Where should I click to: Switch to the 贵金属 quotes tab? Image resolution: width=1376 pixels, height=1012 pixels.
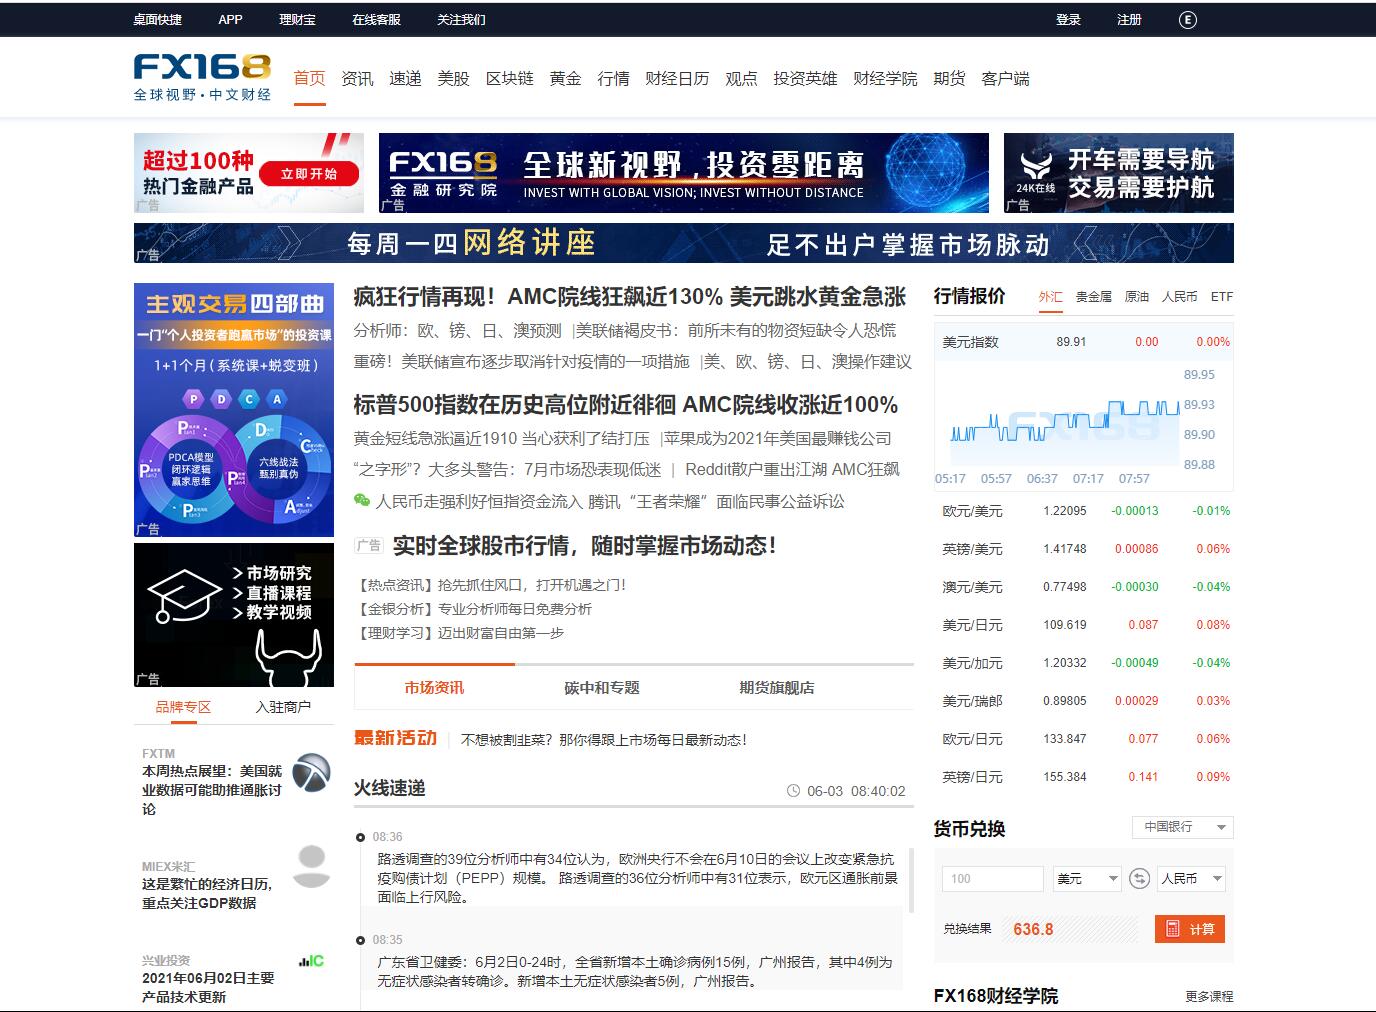pos(1093,297)
